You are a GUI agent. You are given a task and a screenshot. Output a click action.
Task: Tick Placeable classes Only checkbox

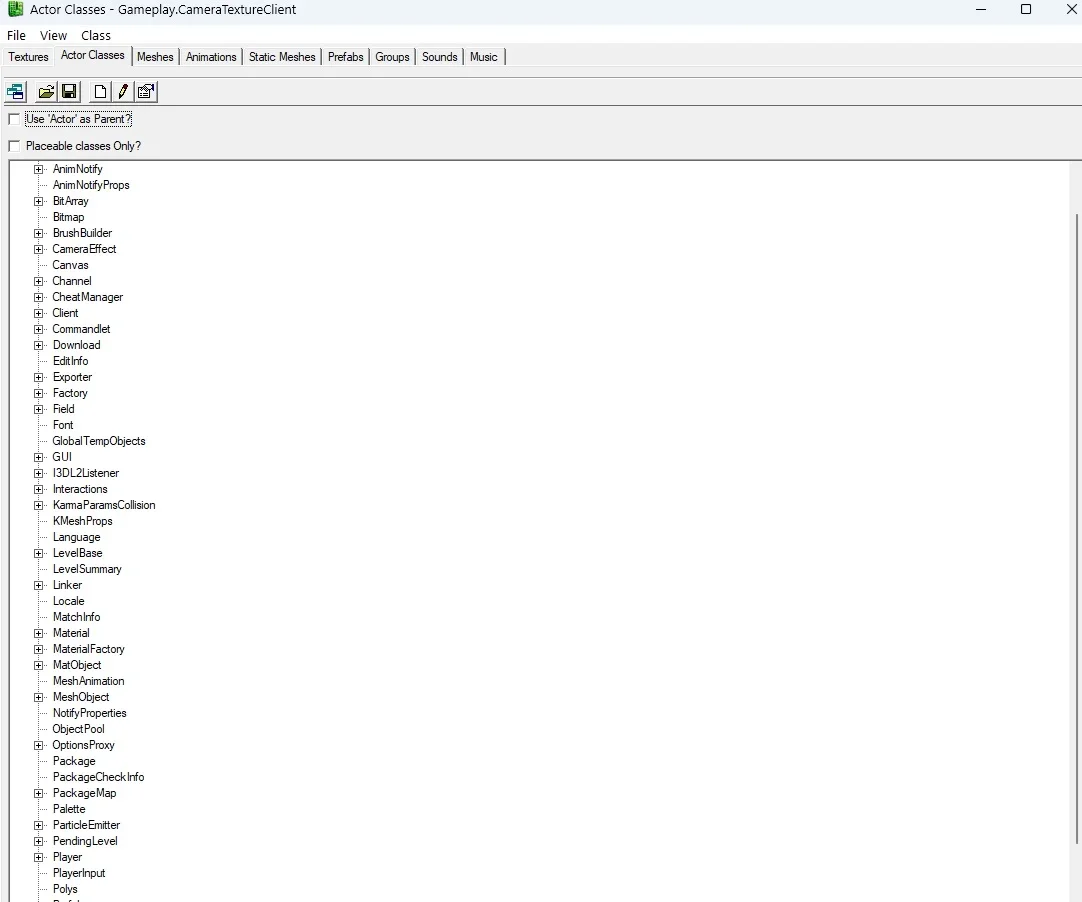14,146
